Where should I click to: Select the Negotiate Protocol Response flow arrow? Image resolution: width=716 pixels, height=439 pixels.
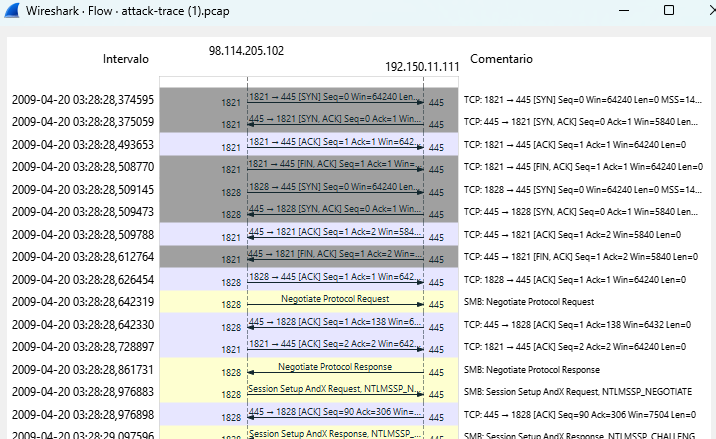pos(335,369)
